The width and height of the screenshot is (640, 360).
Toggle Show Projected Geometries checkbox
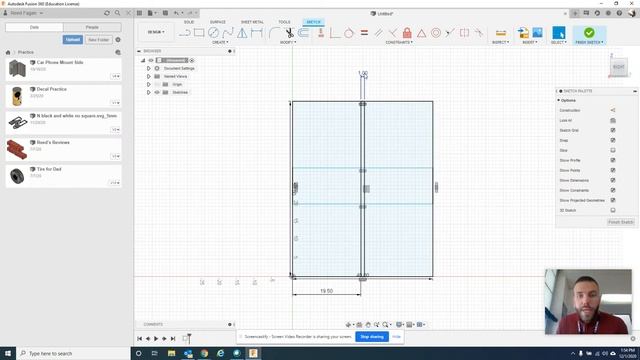pyautogui.click(x=613, y=200)
